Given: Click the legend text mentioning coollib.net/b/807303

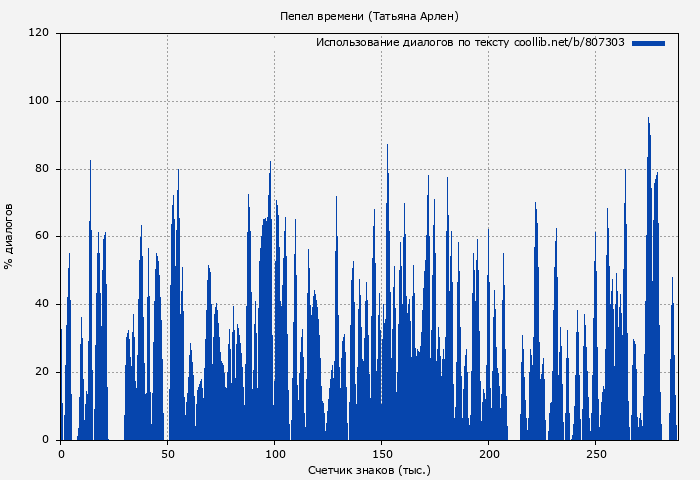Looking at the screenshot, I should [x=470, y=43].
